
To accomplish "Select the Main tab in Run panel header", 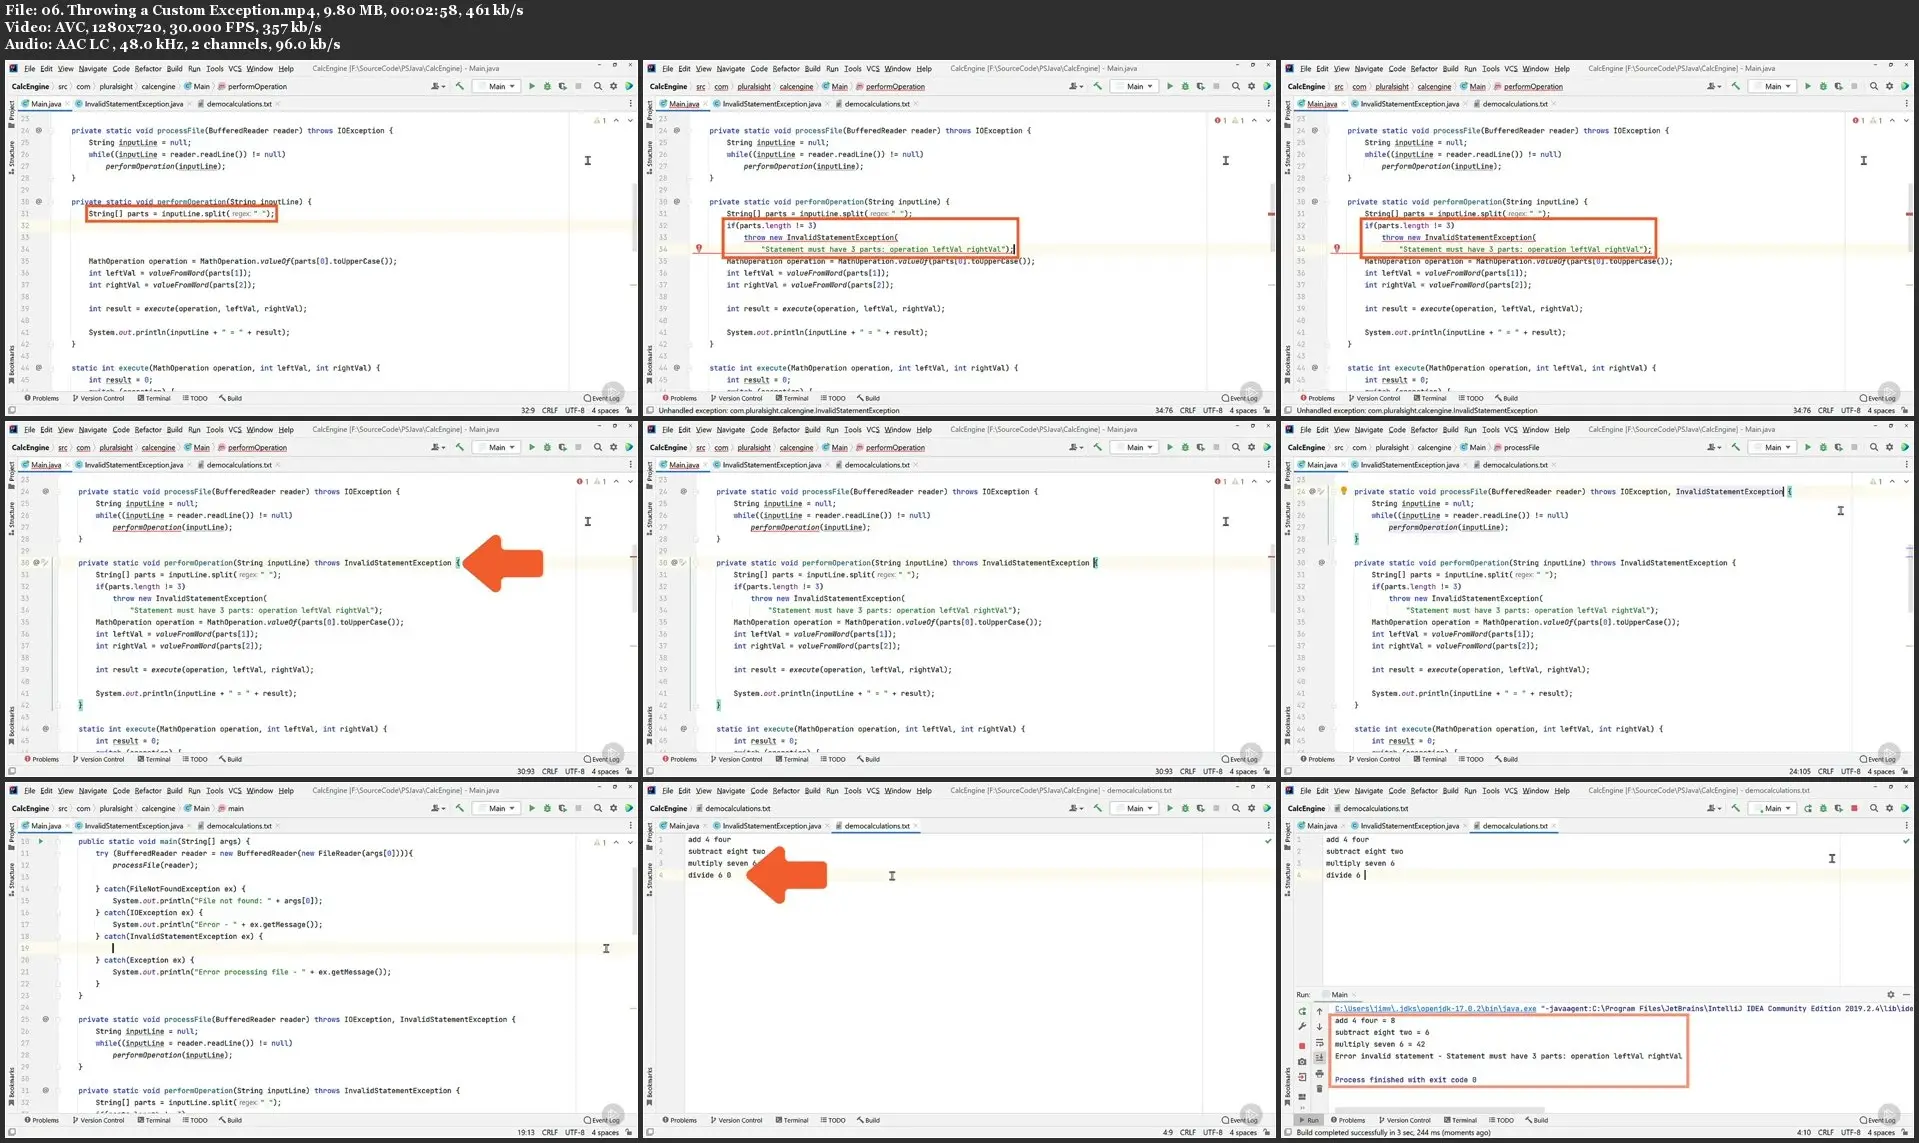I will pos(1339,994).
